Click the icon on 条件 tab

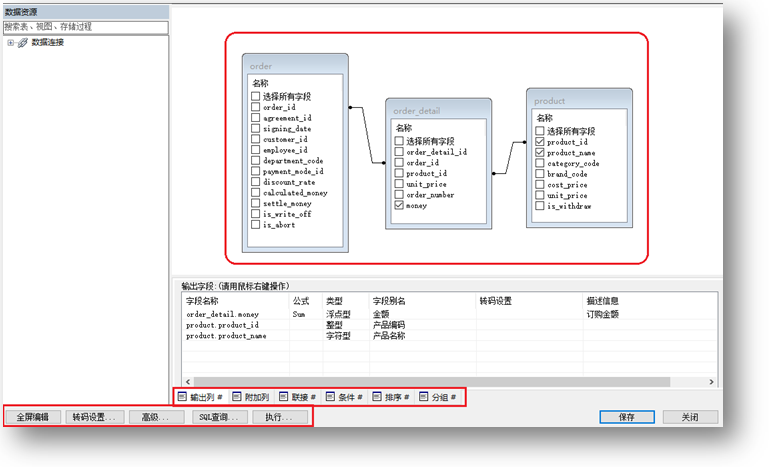tap(330, 397)
